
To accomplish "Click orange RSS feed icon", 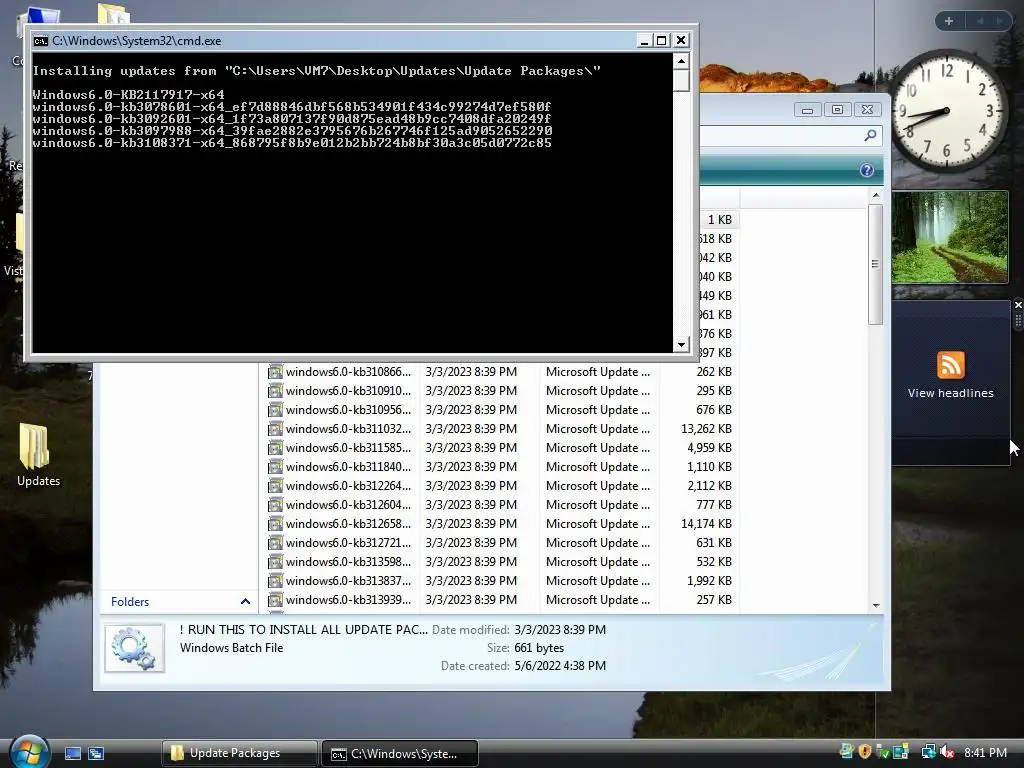I will click(x=950, y=364).
